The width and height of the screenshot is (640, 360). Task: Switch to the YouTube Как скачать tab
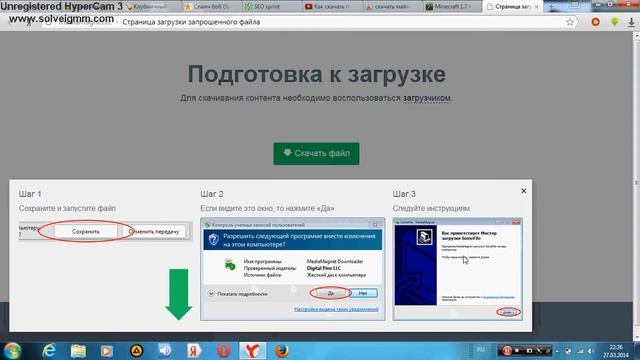pos(331,7)
